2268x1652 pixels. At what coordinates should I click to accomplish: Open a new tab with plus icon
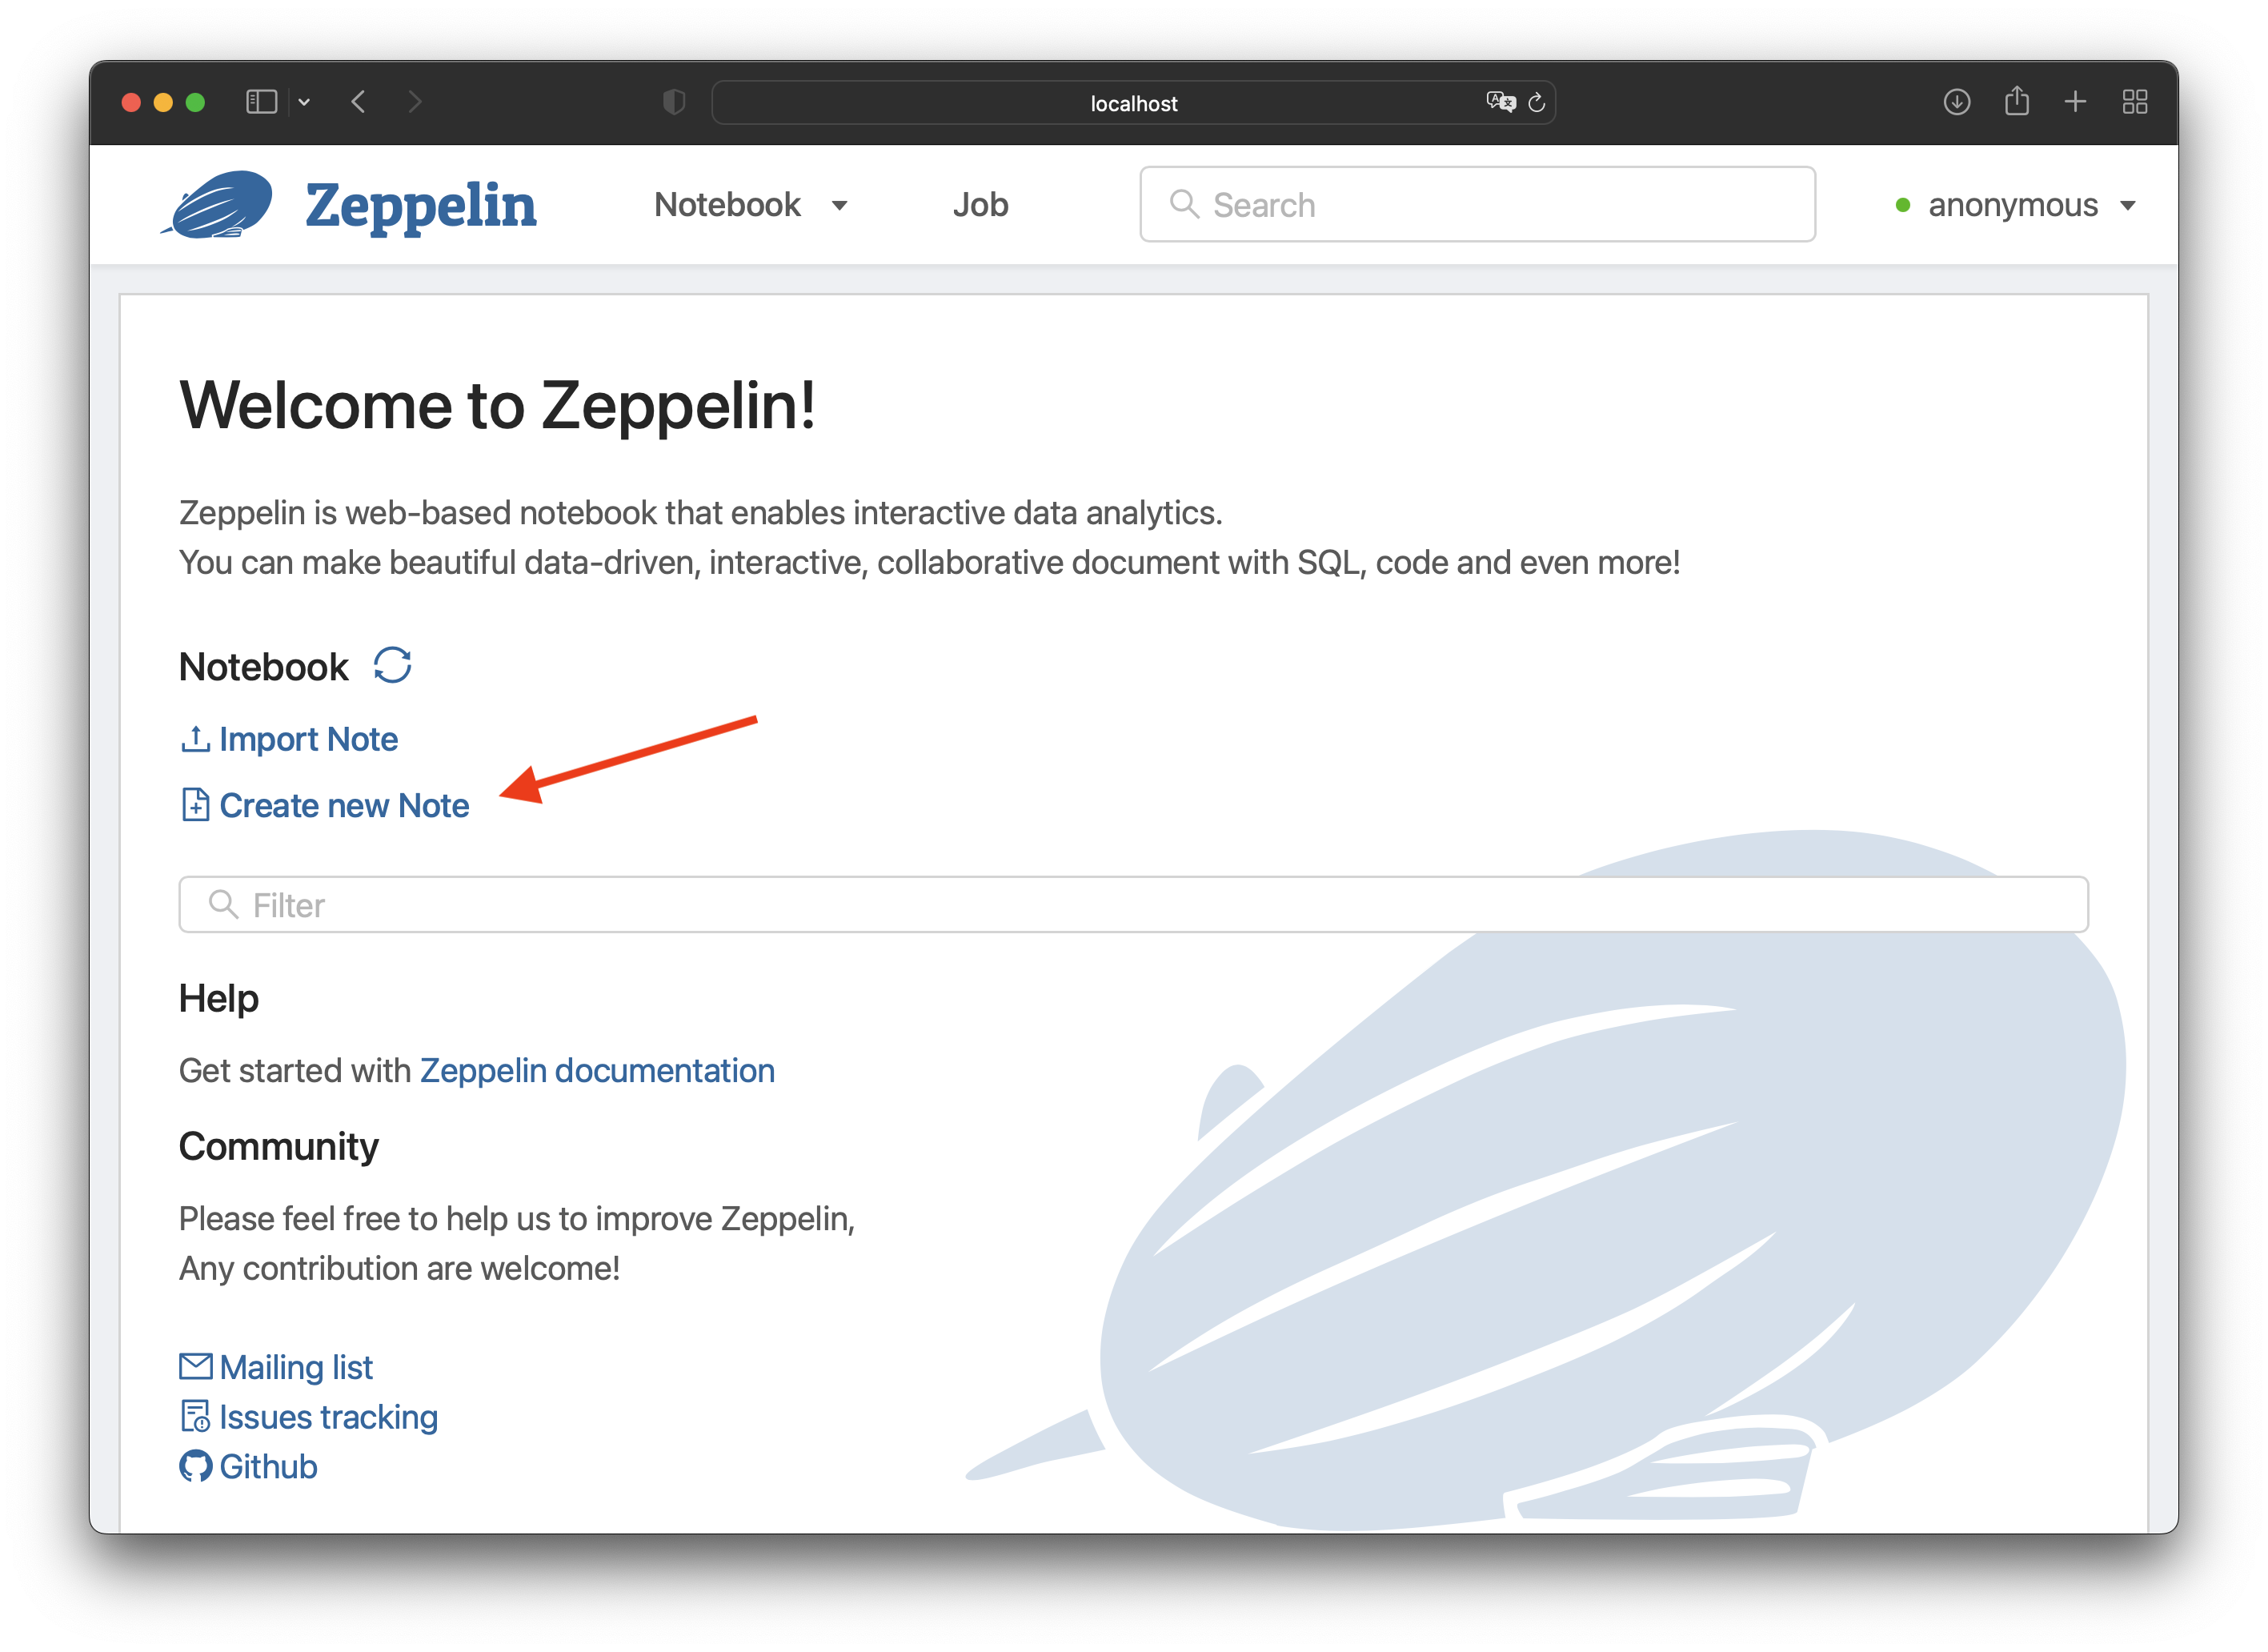(x=2075, y=102)
